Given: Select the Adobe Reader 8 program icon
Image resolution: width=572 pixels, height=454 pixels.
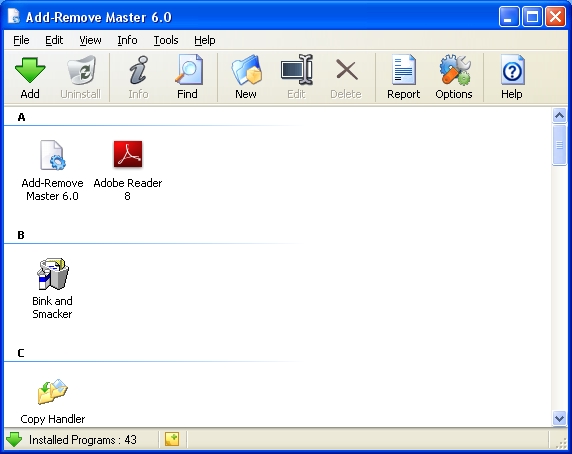Looking at the screenshot, I should 128,154.
